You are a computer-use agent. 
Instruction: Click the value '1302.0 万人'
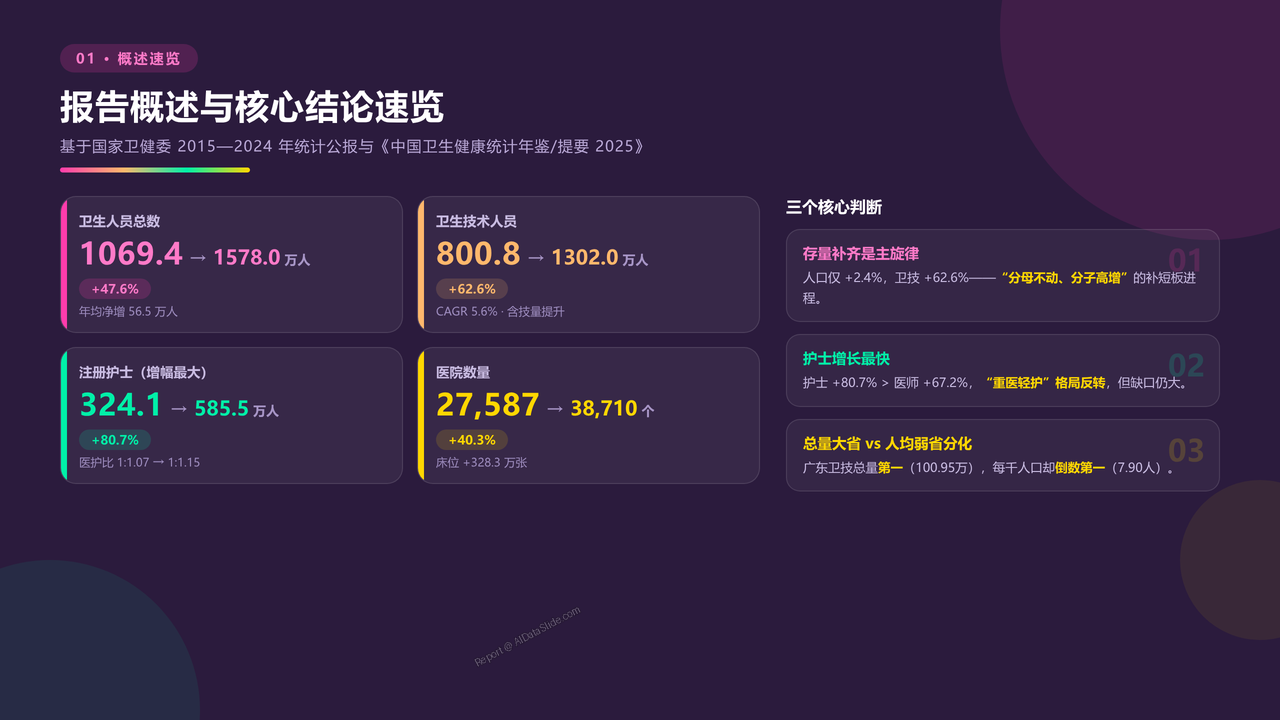(x=600, y=258)
